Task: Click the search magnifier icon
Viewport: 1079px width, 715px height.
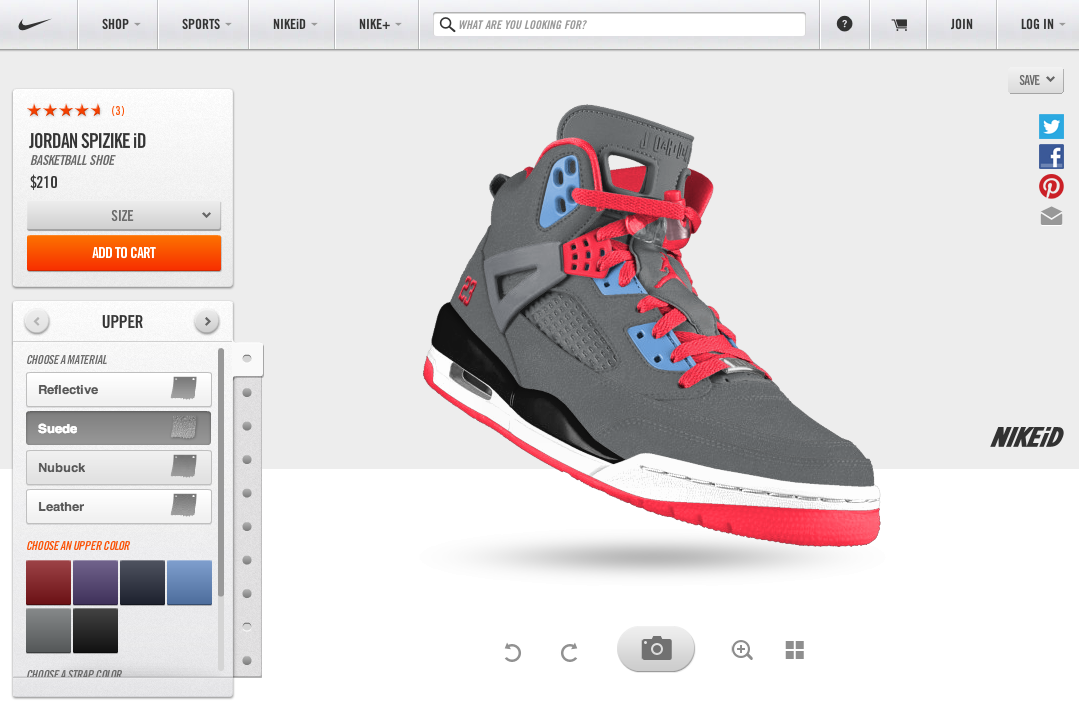Action: pos(447,25)
